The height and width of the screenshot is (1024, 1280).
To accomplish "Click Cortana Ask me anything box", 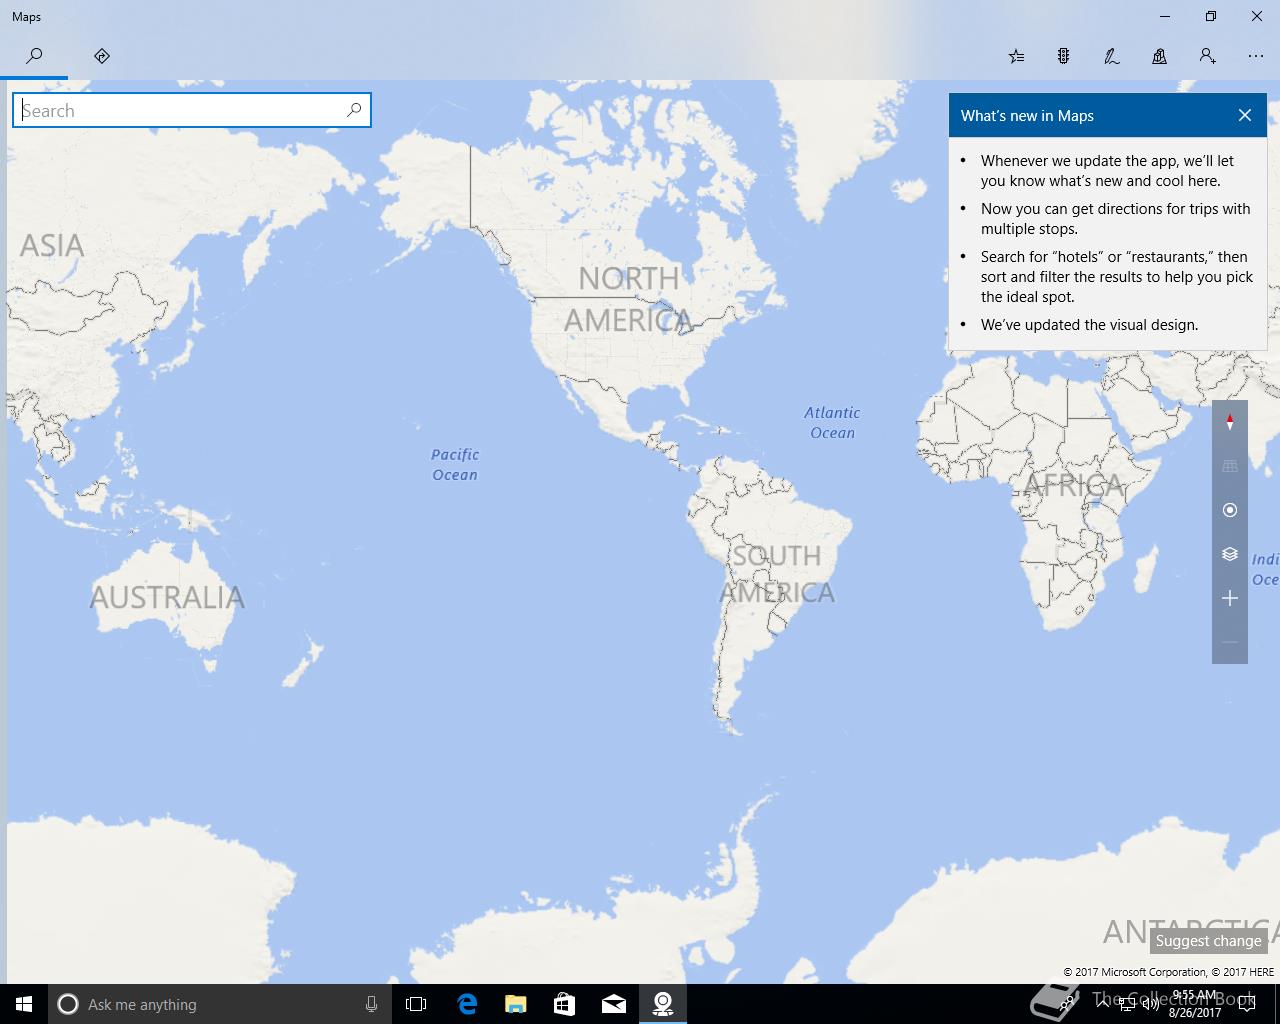I will coord(220,1004).
